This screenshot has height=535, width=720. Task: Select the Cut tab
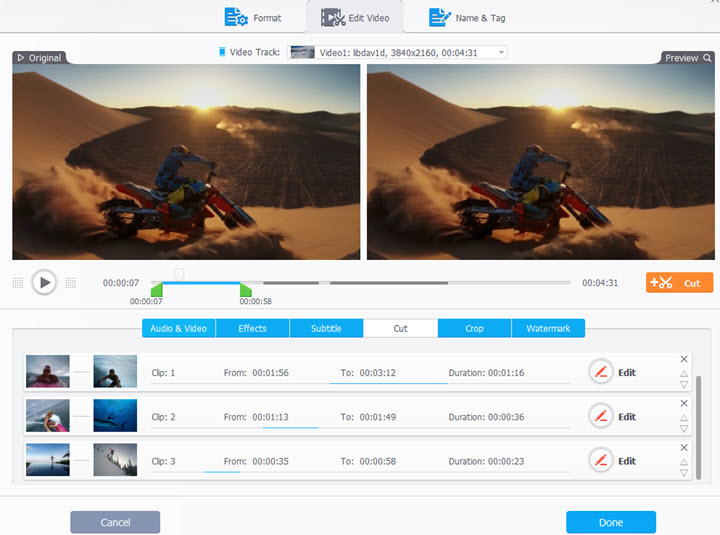coord(400,328)
